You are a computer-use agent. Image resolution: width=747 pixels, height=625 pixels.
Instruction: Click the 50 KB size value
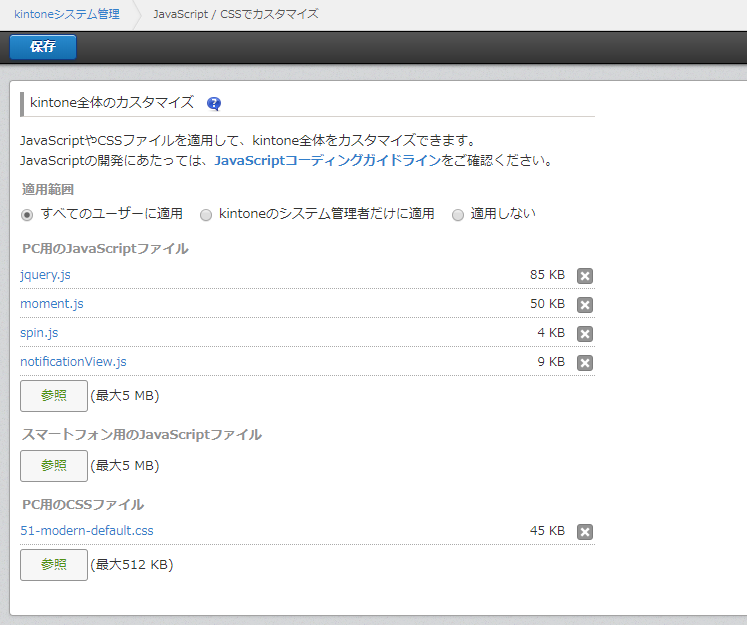tap(547, 304)
